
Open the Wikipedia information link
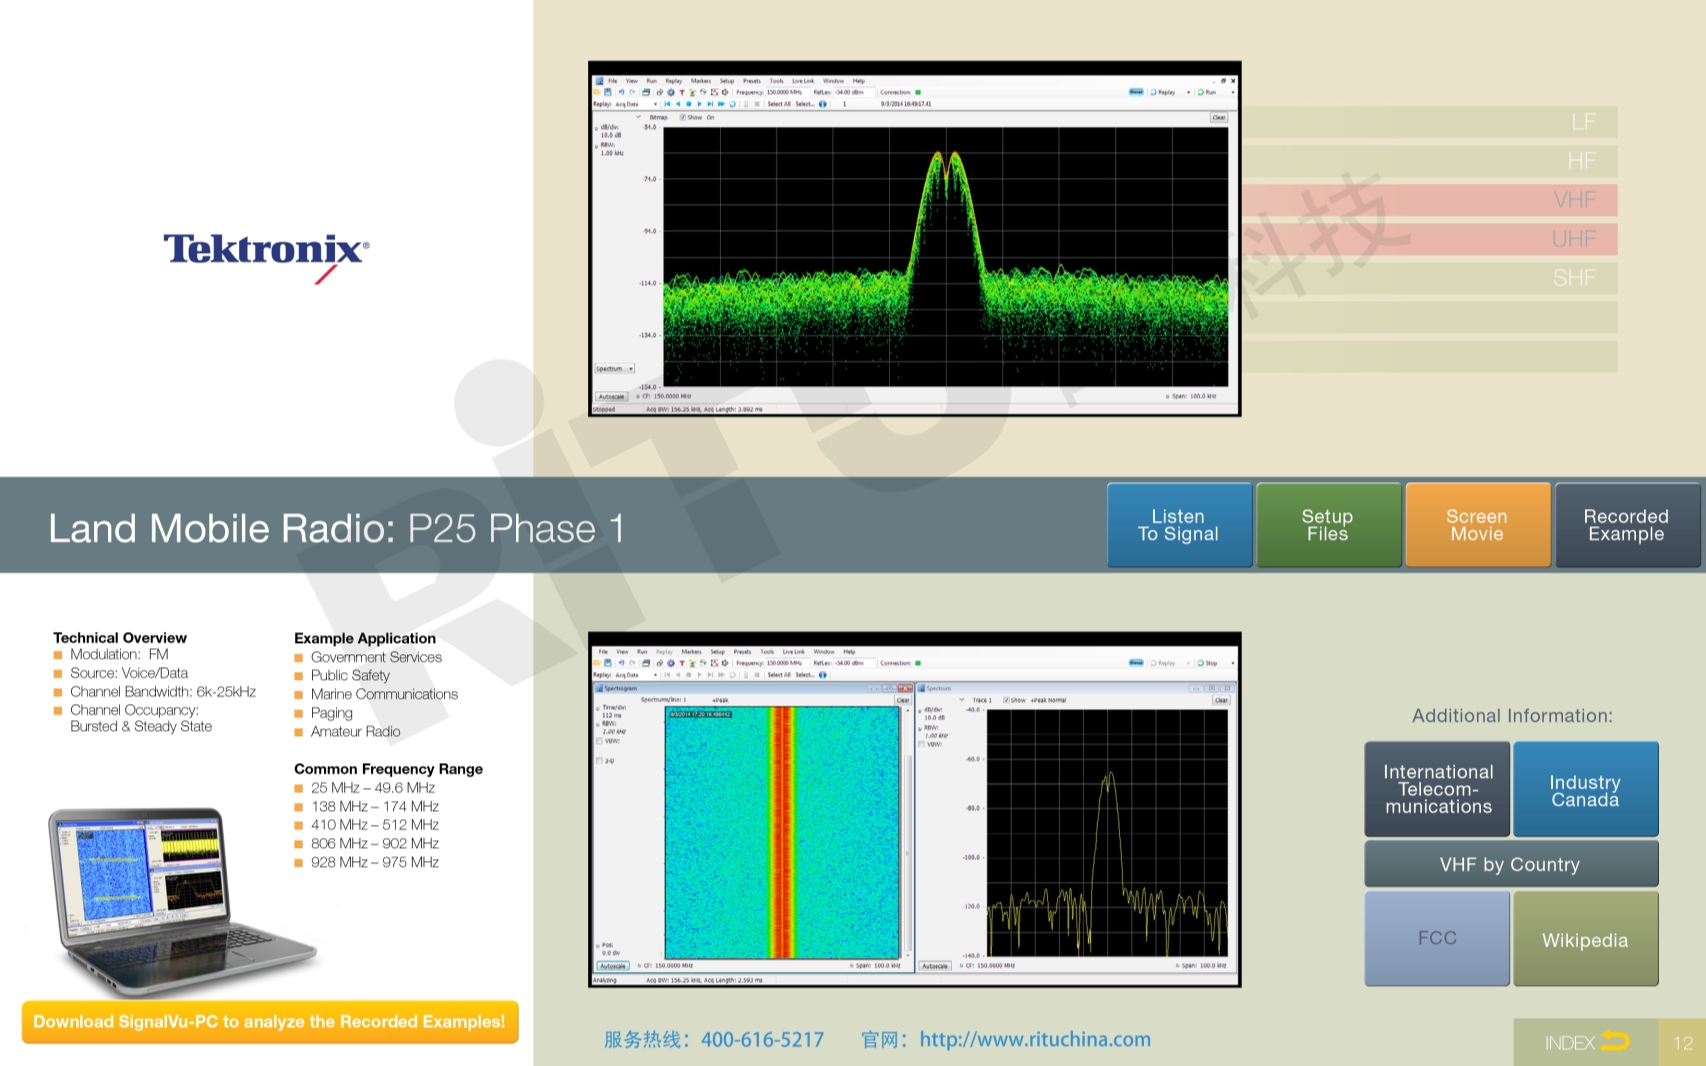coord(1585,939)
